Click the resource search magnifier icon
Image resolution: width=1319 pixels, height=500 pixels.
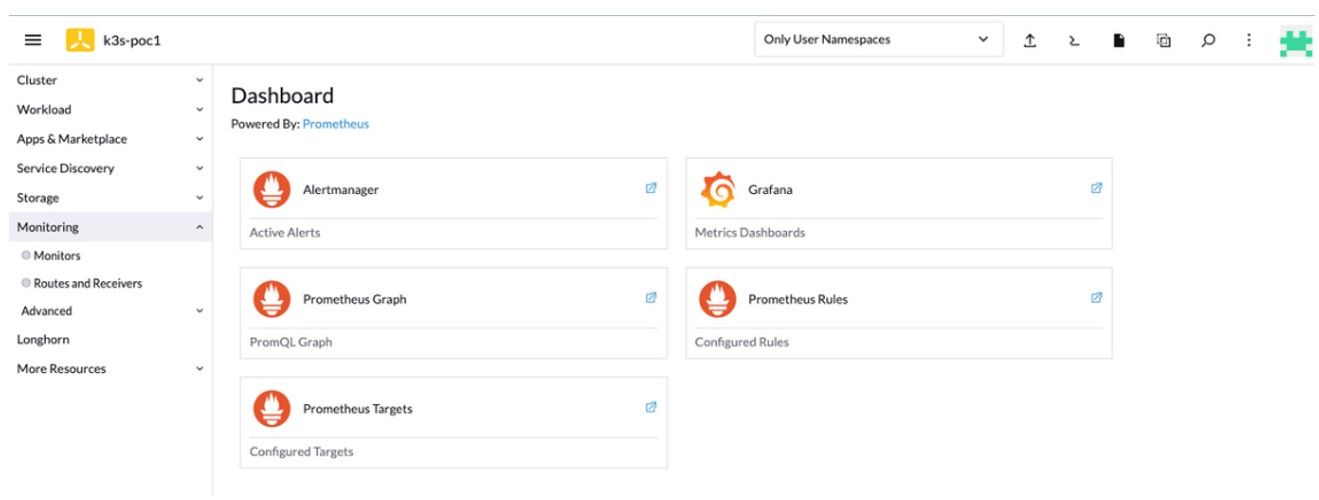coord(1208,40)
